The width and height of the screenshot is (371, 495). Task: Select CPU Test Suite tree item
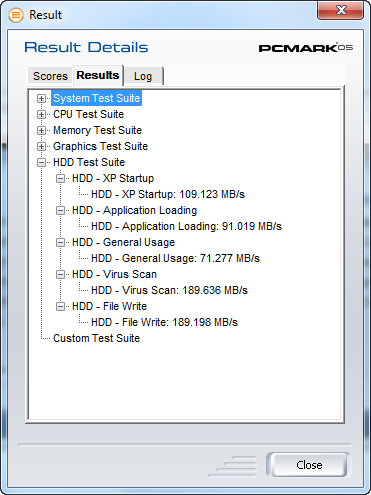tap(89, 114)
